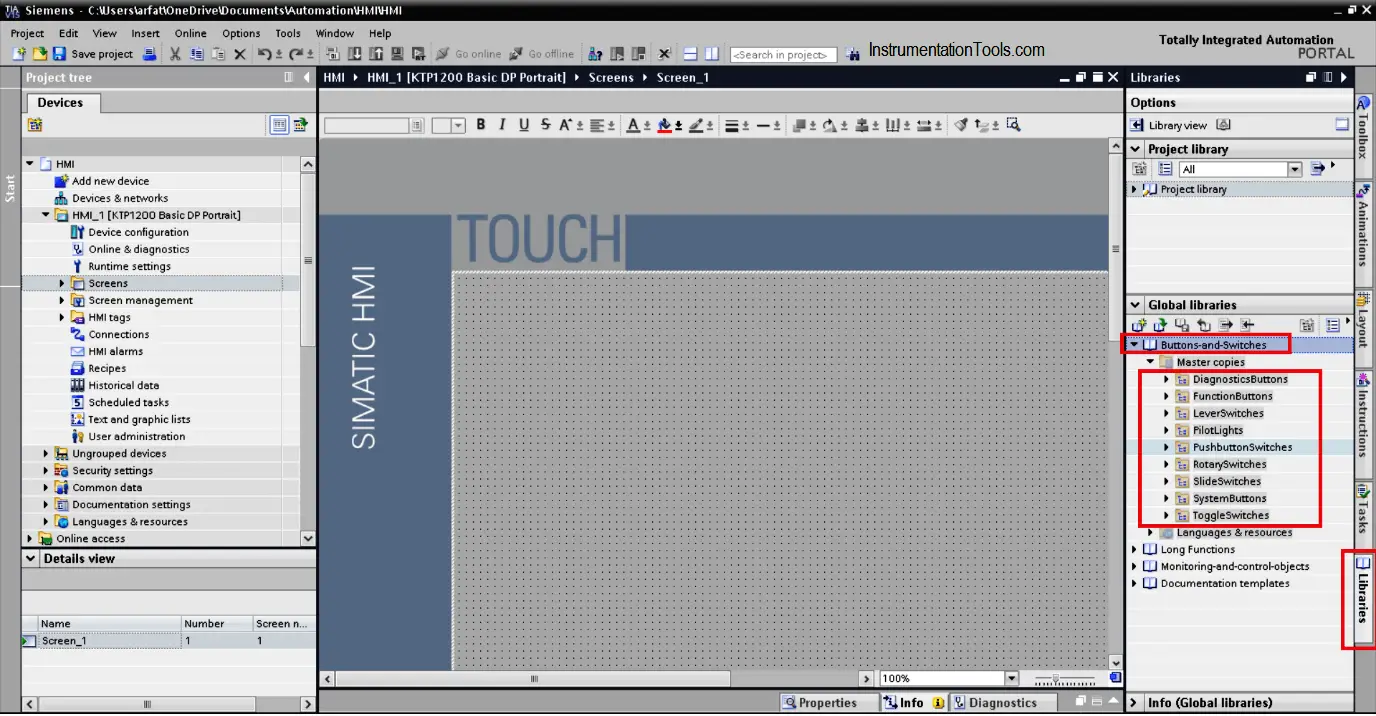Screen dimensions: 1376x716
Task: Click the Split editor horizontally icon
Action: (x=690, y=54)
